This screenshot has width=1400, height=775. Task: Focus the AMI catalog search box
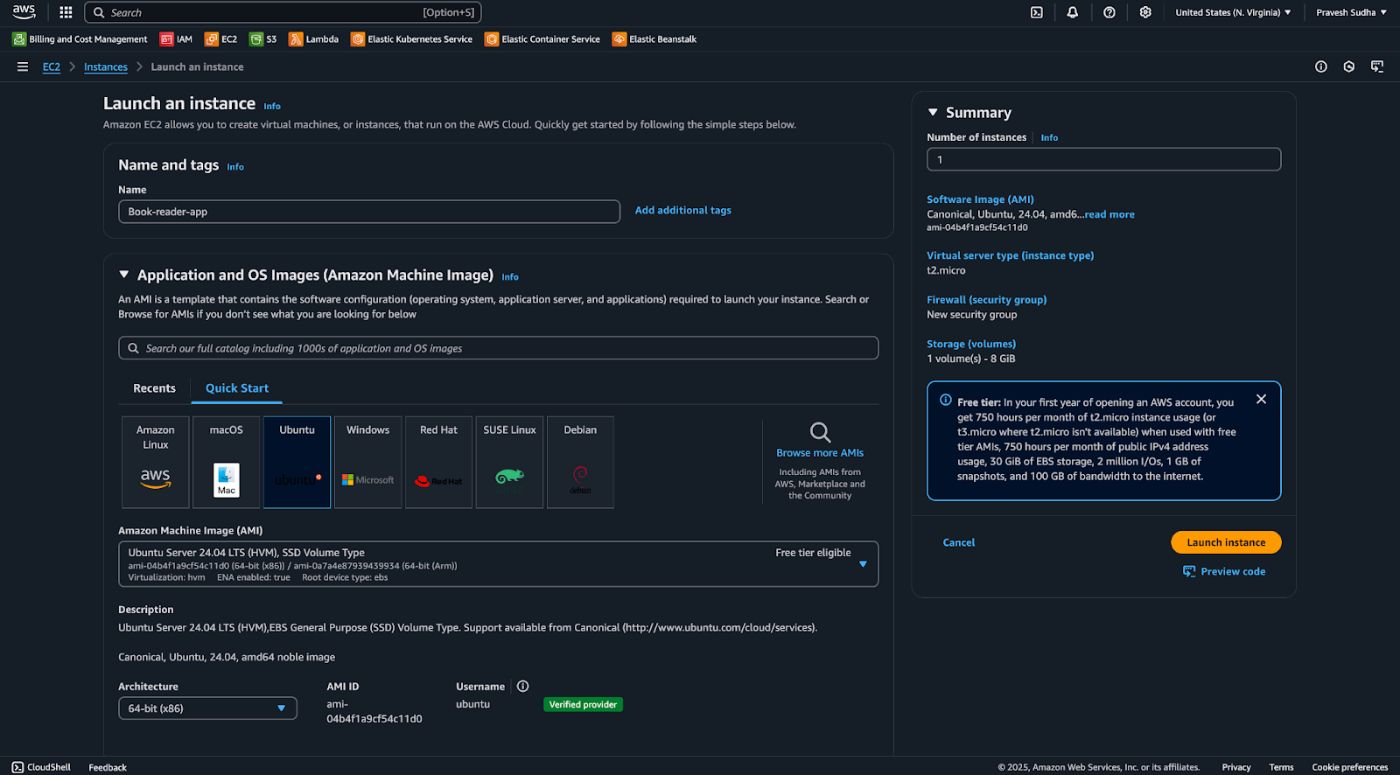click(x=498, y=348)
